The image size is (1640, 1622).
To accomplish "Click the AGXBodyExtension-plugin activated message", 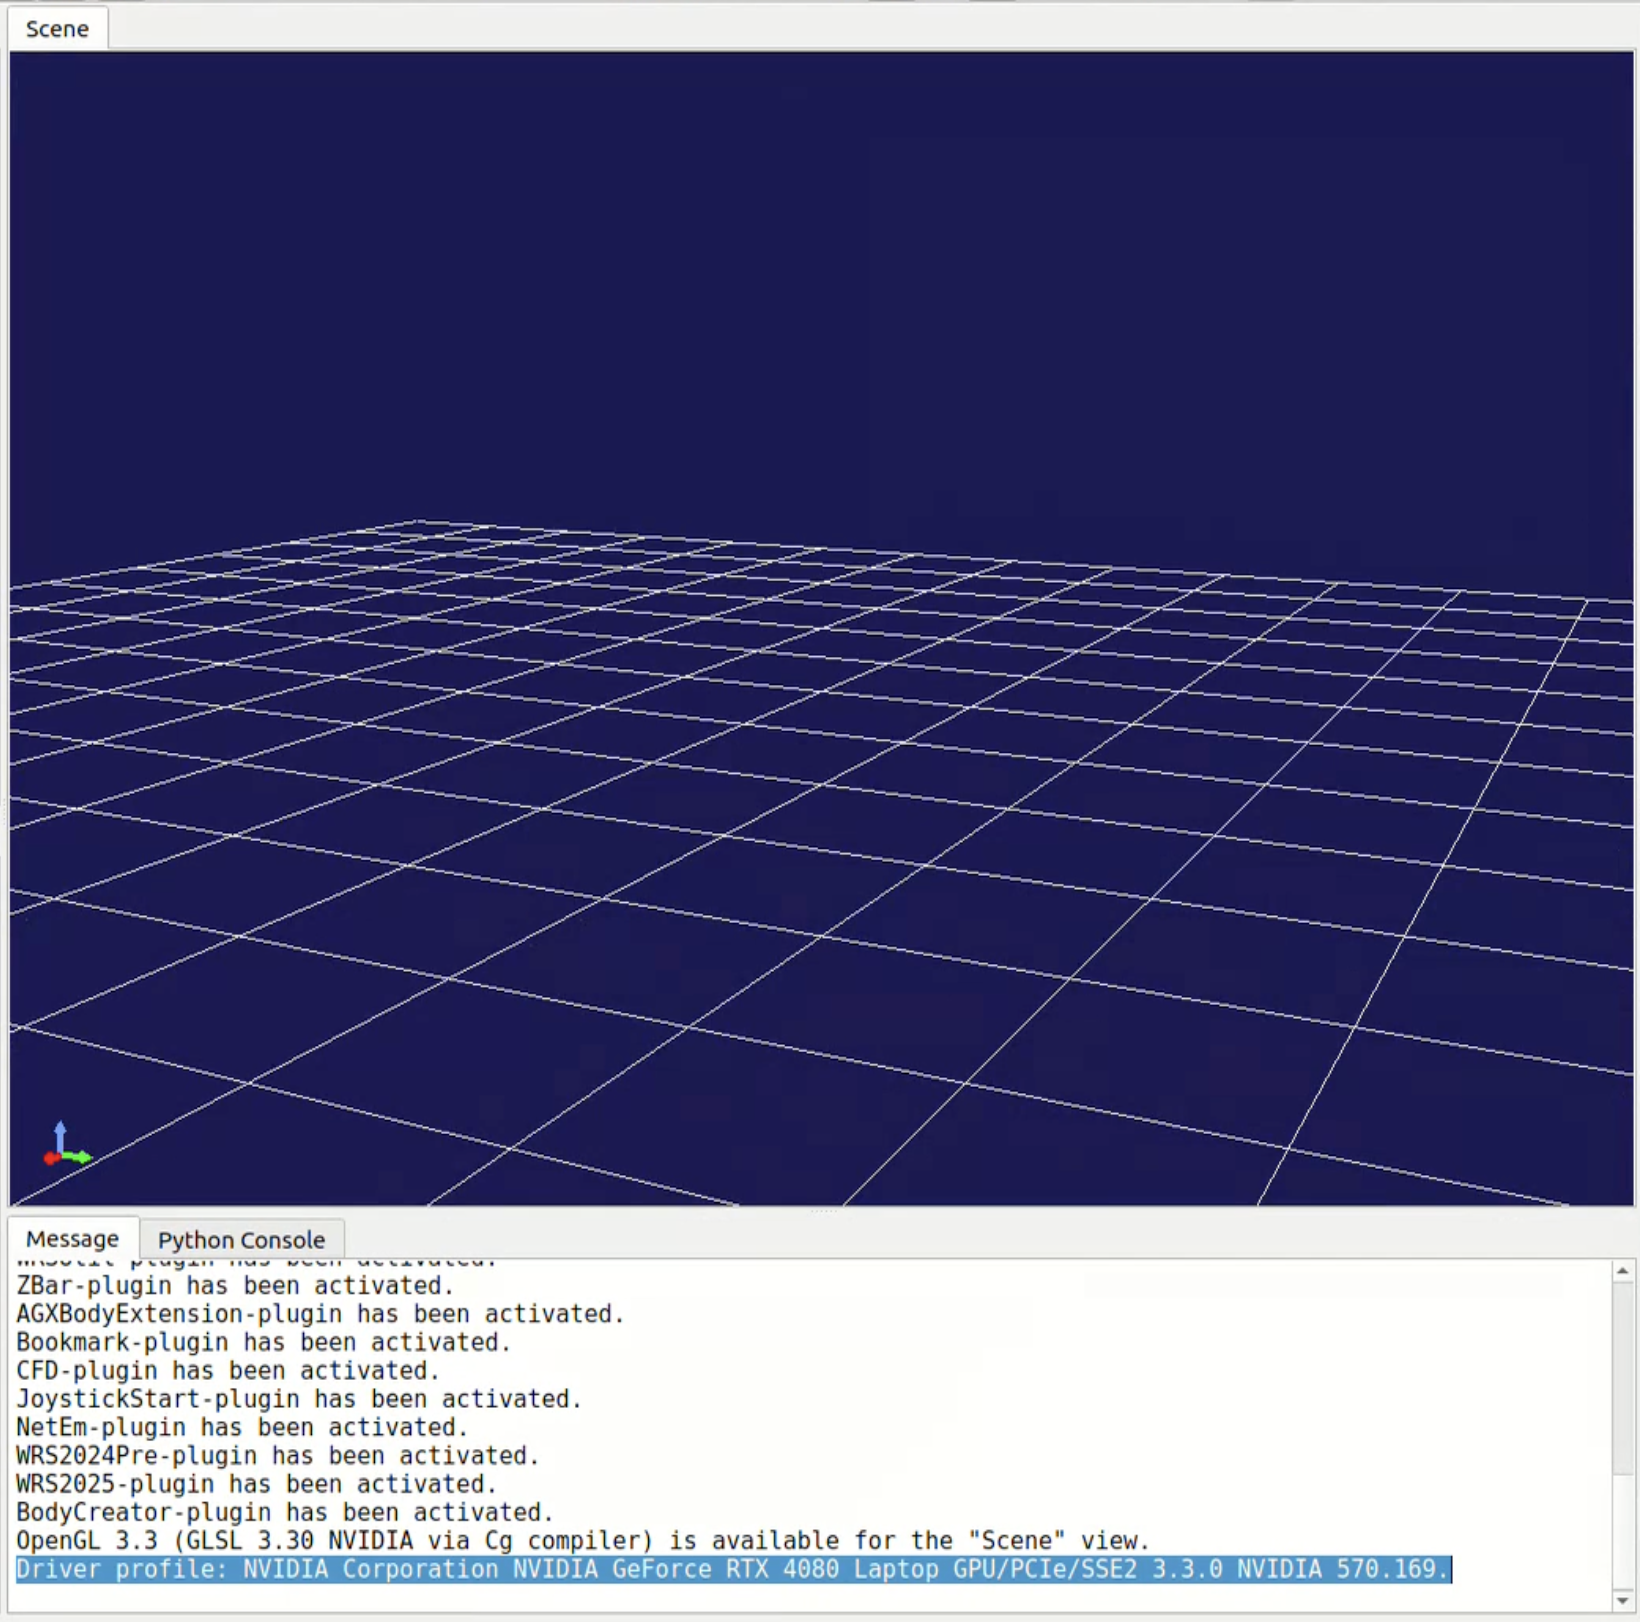I will point(320,1314).
